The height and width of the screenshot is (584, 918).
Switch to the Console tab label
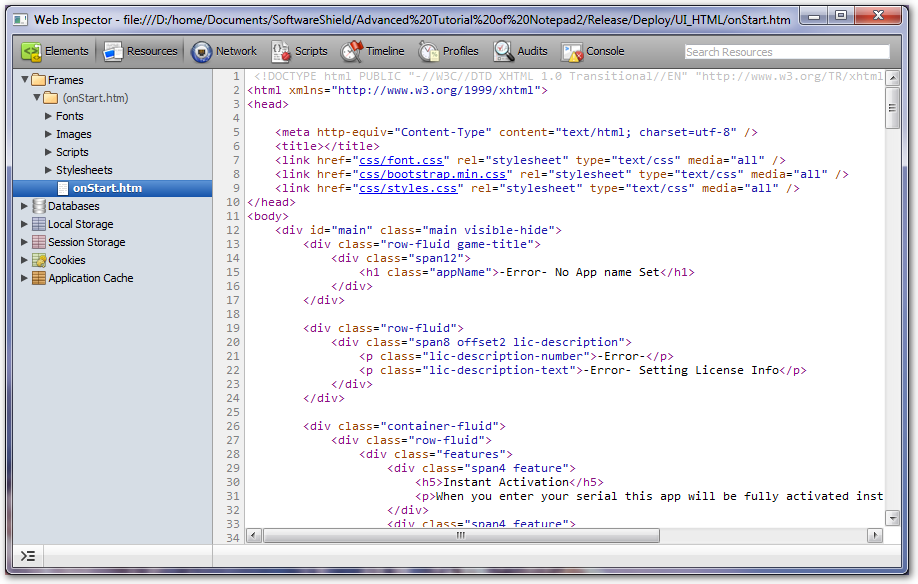(x=605, y=51)
